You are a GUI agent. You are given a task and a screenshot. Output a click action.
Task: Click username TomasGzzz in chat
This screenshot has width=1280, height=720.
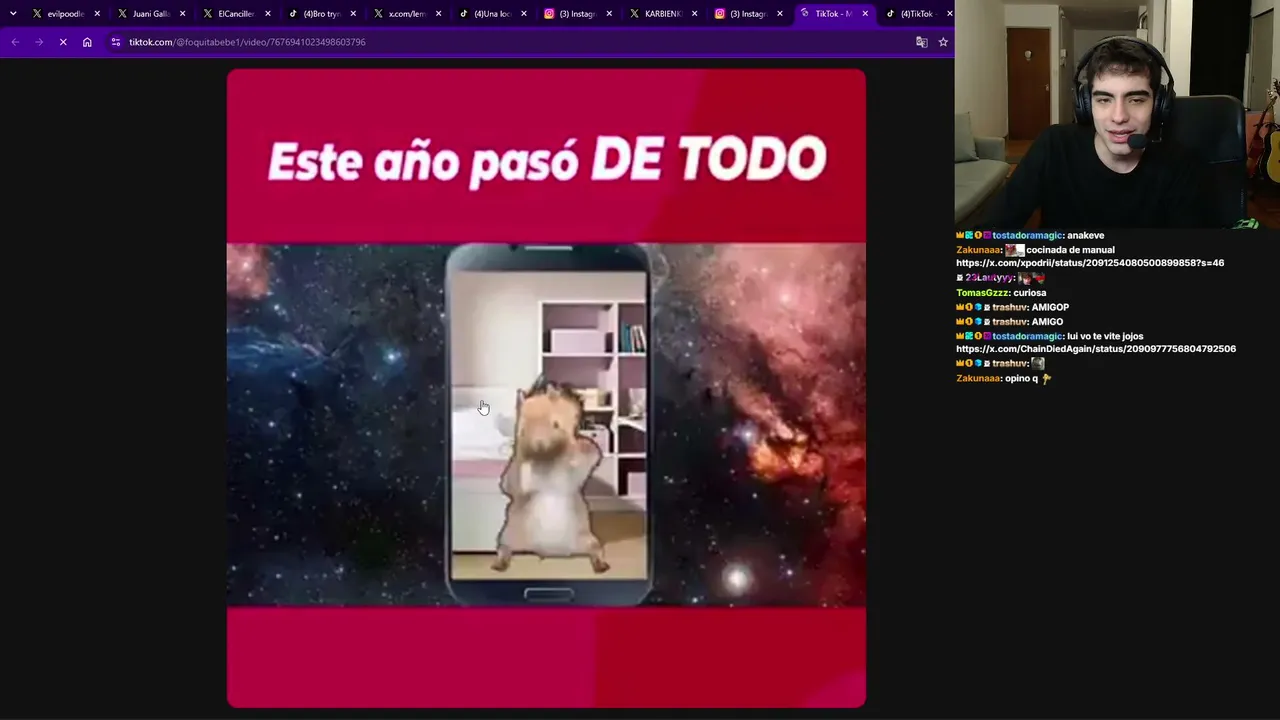982,293
